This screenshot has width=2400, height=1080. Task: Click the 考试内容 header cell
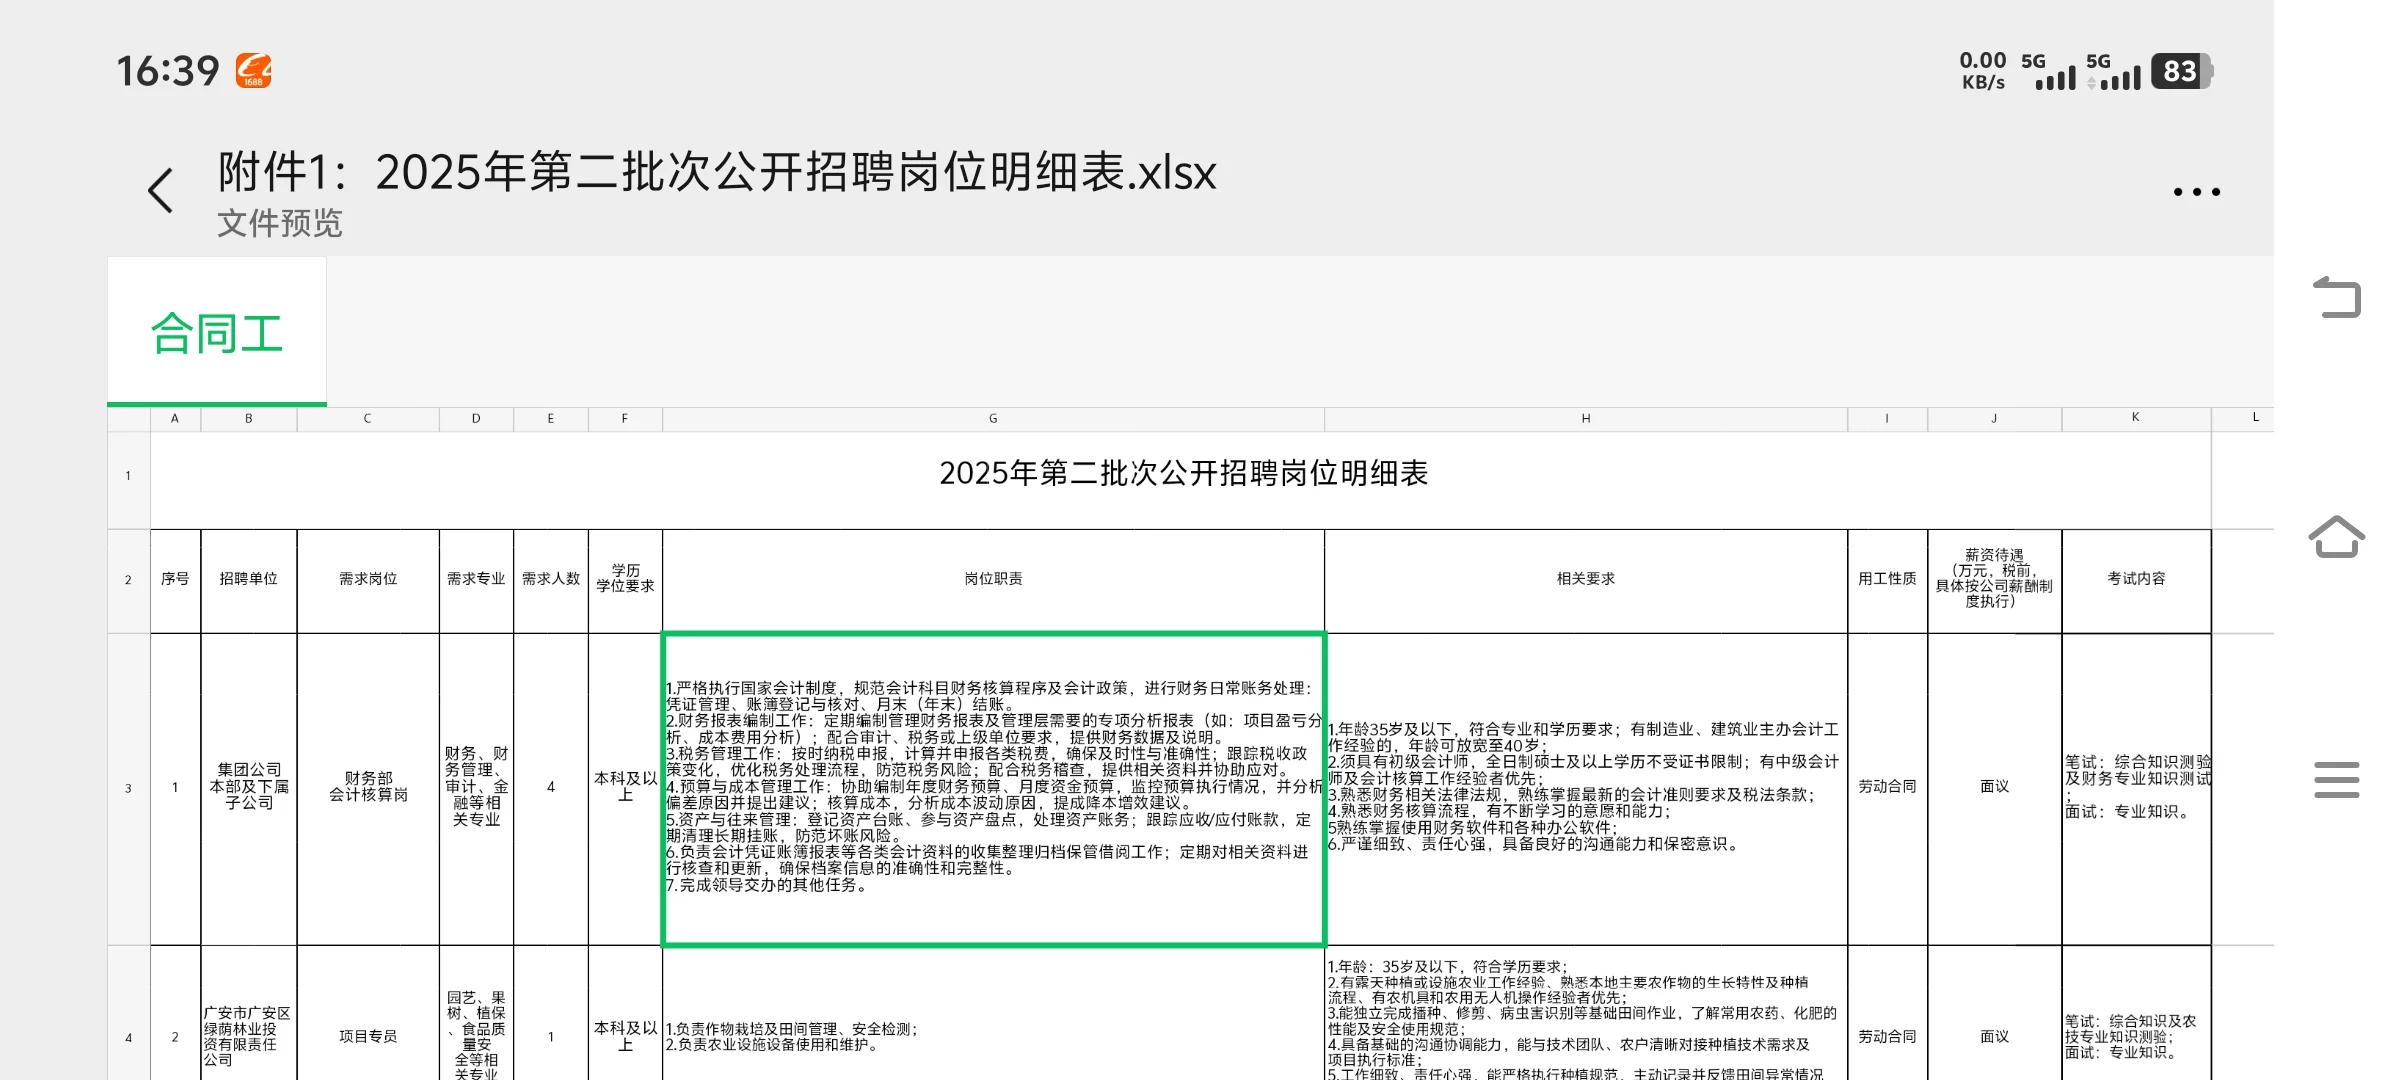tap(2136, 579)
